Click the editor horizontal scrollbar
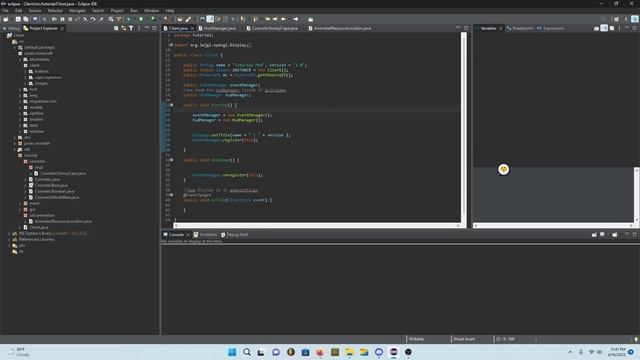640x360 pixels. pyautogui.click(x=317, y=225)
